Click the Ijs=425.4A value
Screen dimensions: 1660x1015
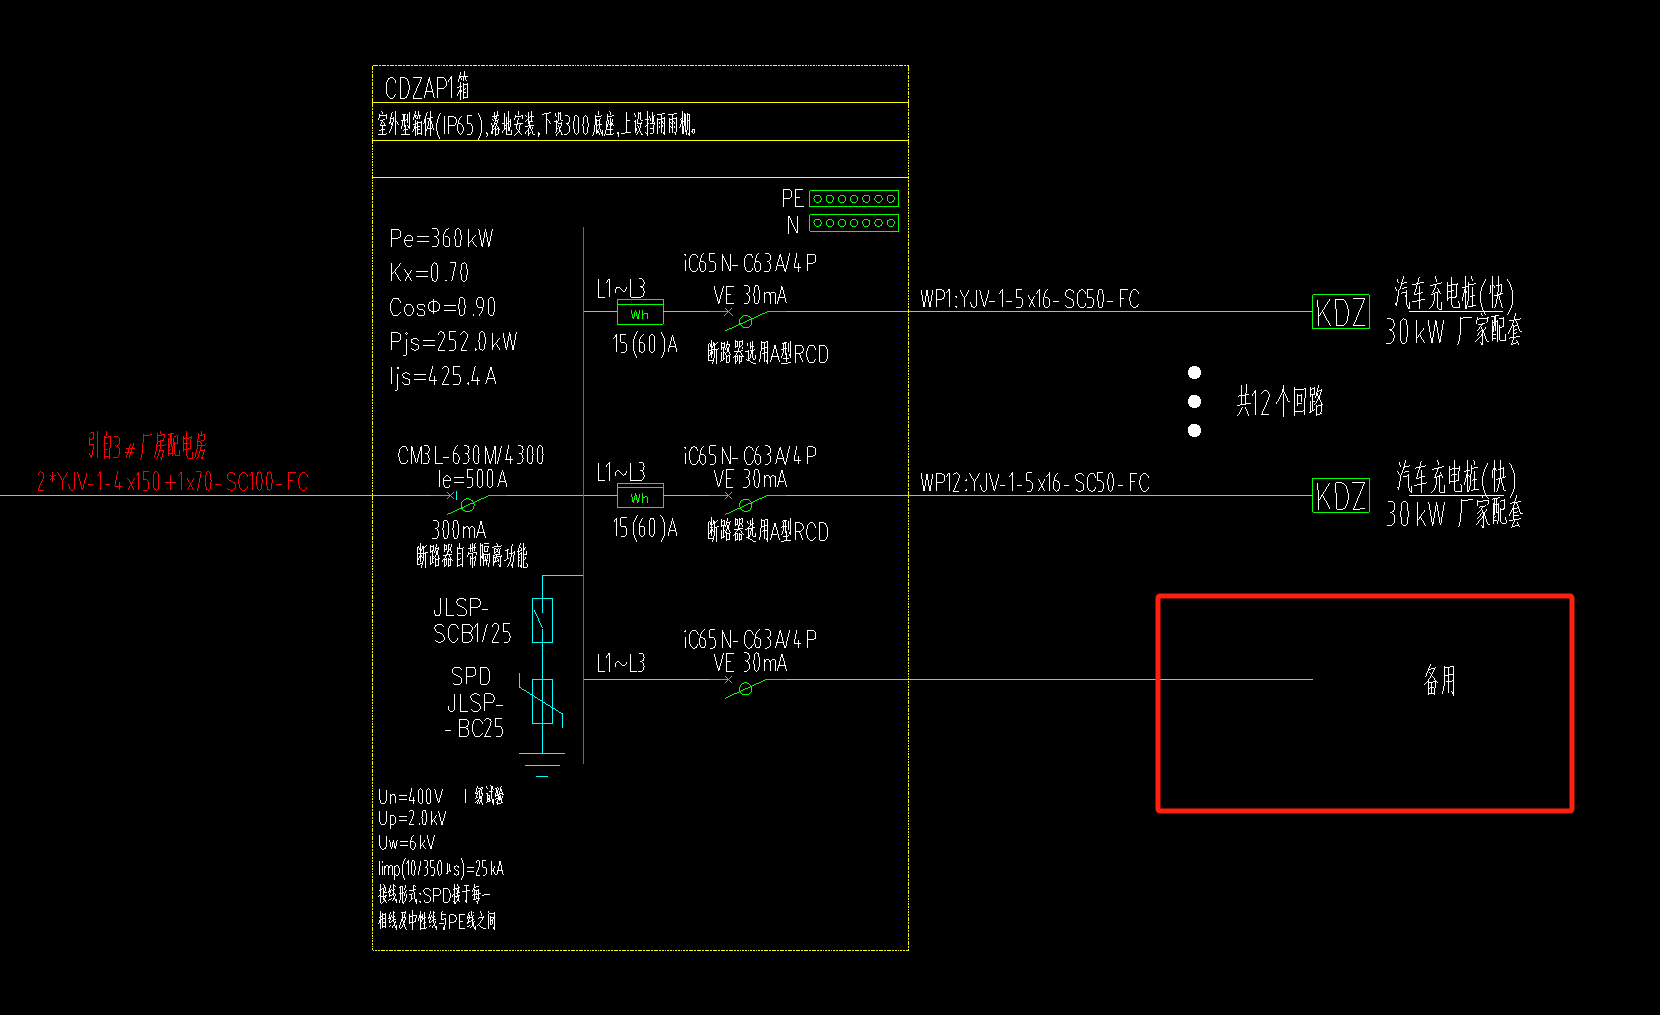pyautogui.click(x=442, y=377)
